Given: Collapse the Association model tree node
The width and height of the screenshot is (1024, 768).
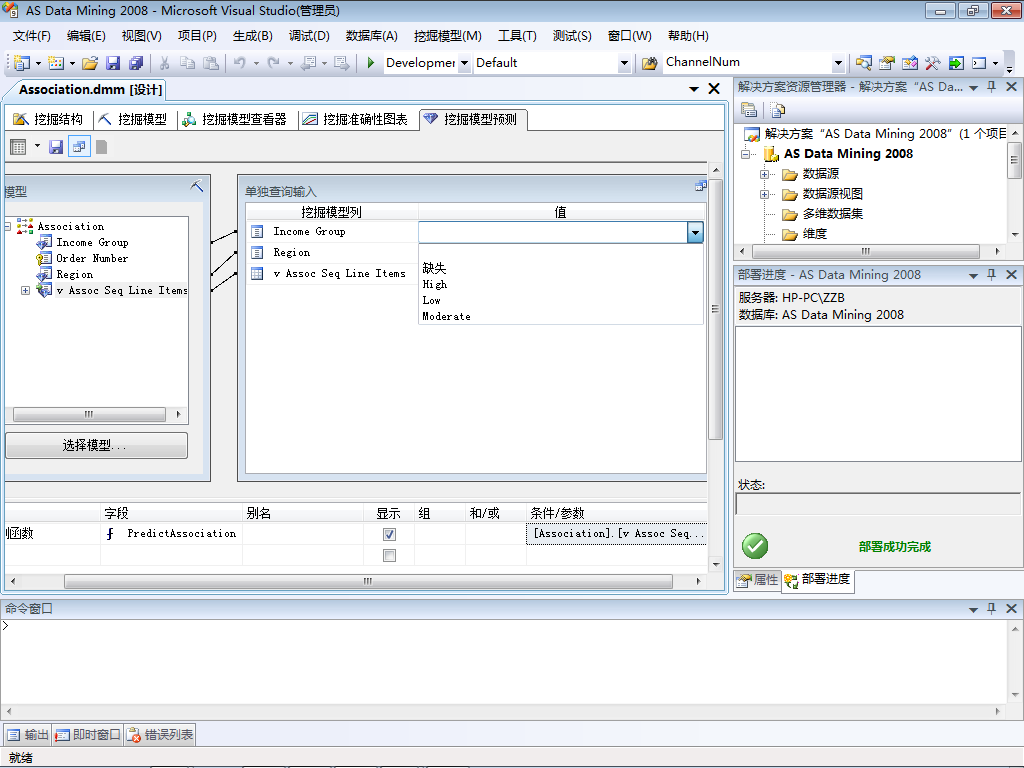Looking at the screenshot, I should coord(8,227).
